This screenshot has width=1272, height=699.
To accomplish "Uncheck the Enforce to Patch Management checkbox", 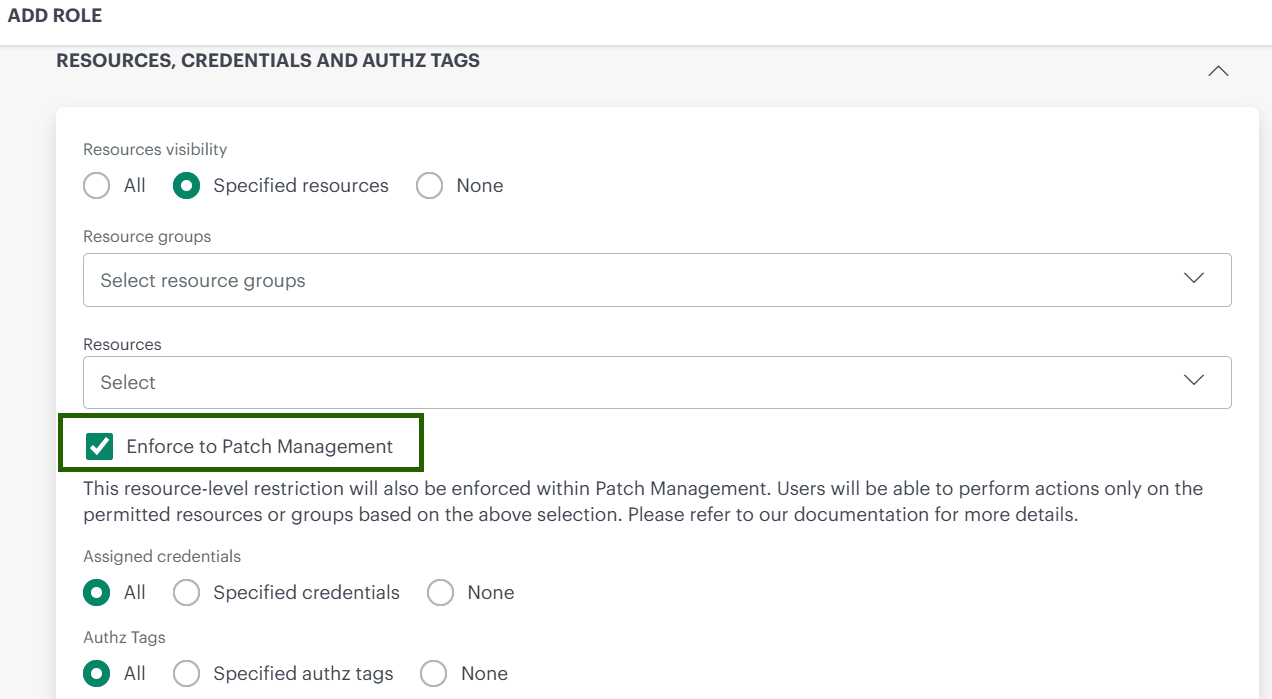I will (98, 445).
